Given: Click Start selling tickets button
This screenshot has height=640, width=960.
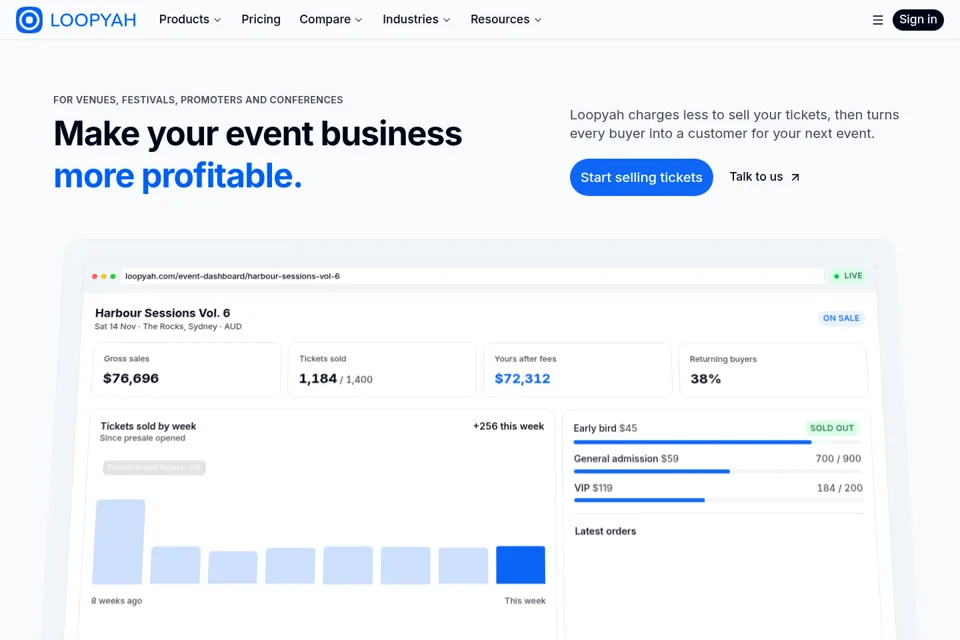Looking at the screenshot, I should pos(641,178).
